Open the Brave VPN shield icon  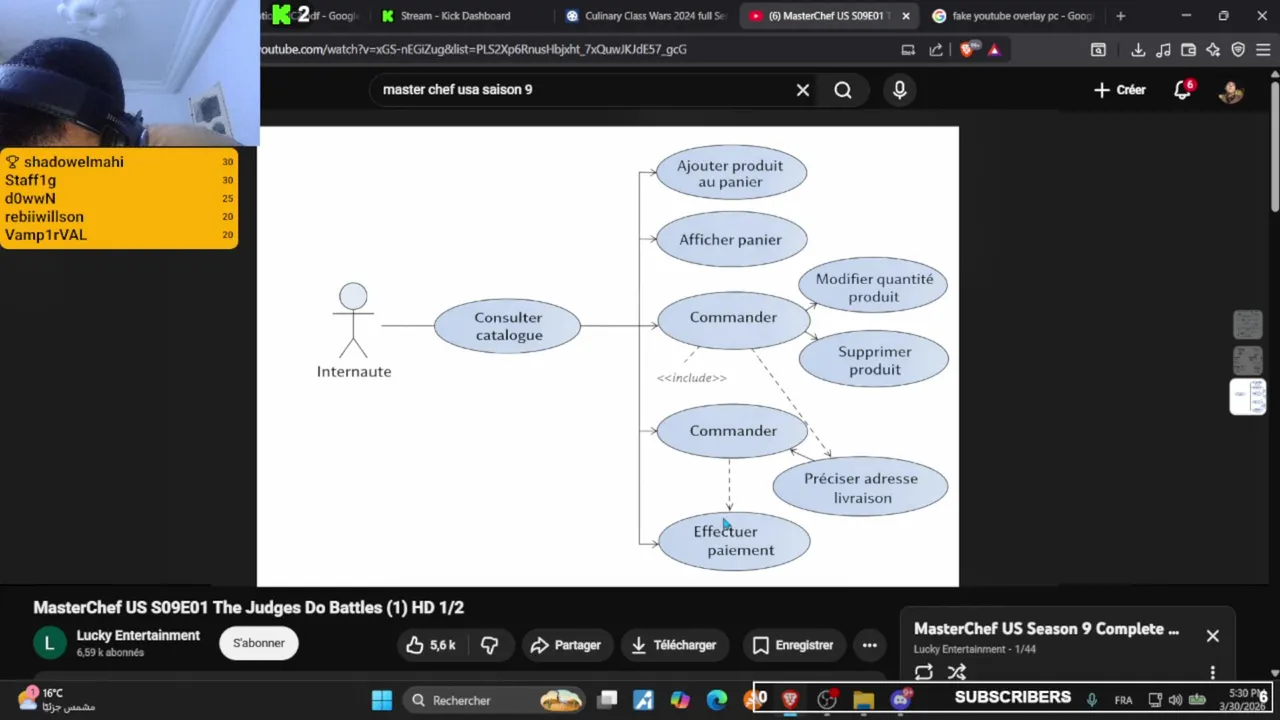tap(1238, 49)
